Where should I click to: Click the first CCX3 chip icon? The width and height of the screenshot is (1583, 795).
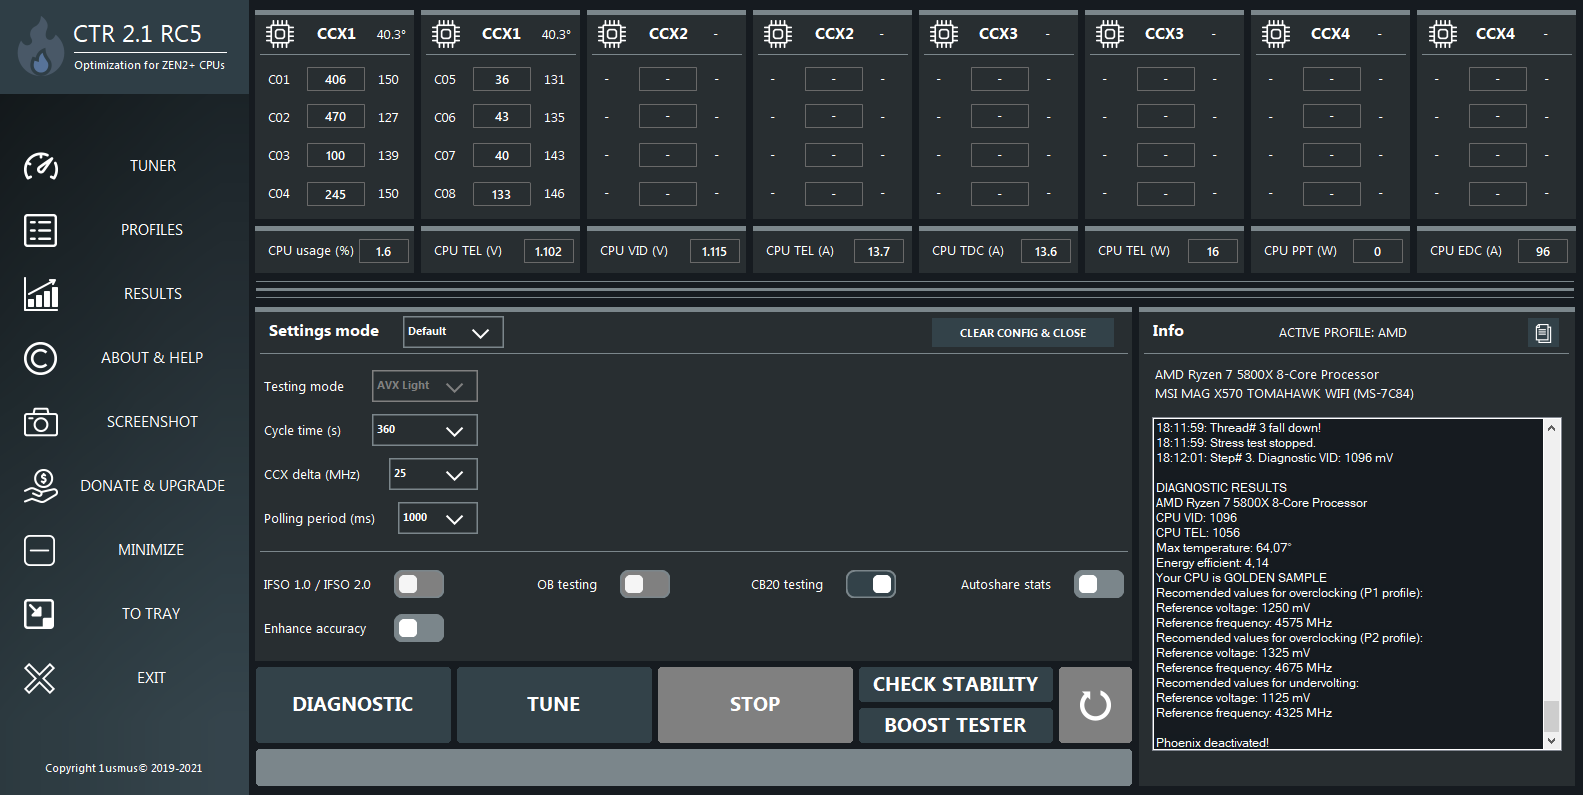944,35
